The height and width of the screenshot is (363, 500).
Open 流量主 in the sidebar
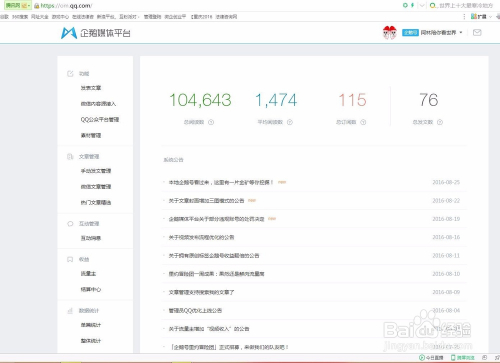point(88,273)
